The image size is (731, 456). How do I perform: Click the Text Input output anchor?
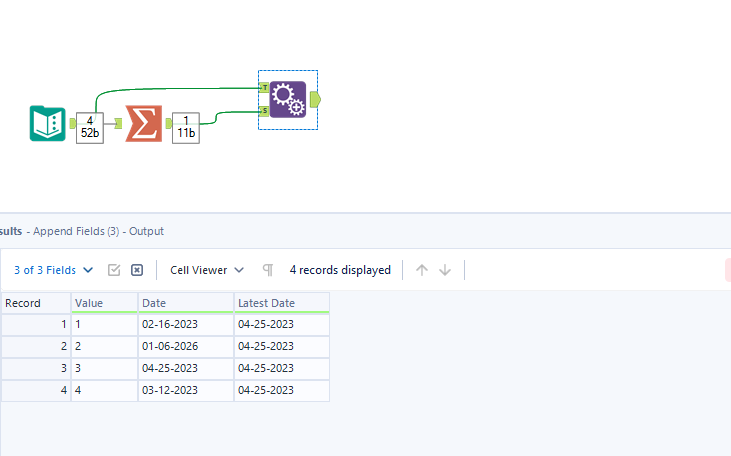[72, 124]
